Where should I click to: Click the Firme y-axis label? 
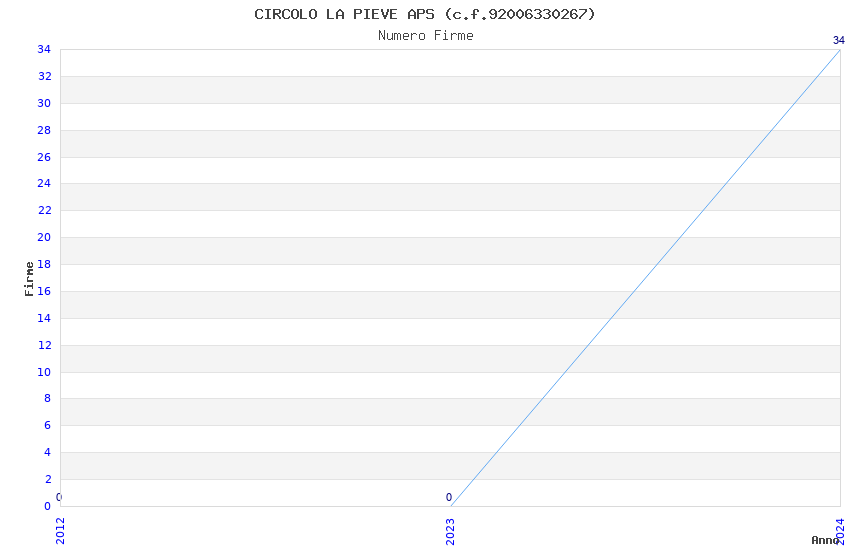tap(29, 278)
